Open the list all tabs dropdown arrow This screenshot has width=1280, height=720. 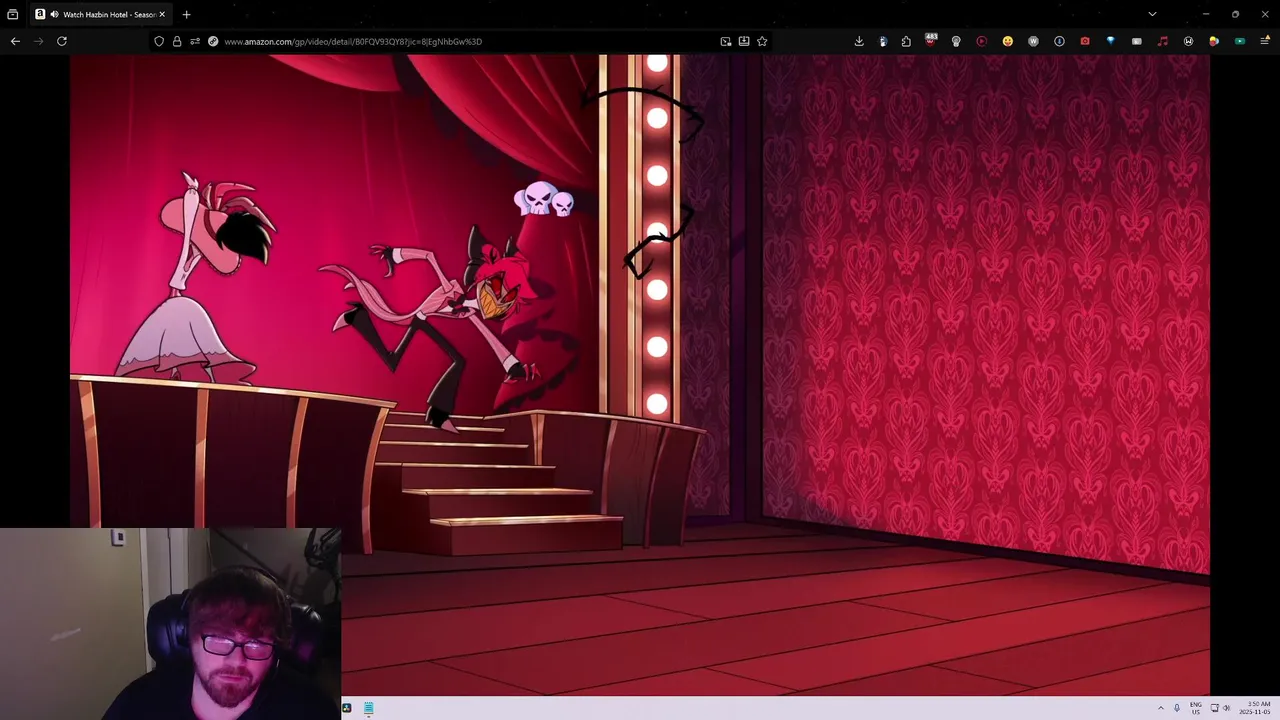[x=1152, y=14]
